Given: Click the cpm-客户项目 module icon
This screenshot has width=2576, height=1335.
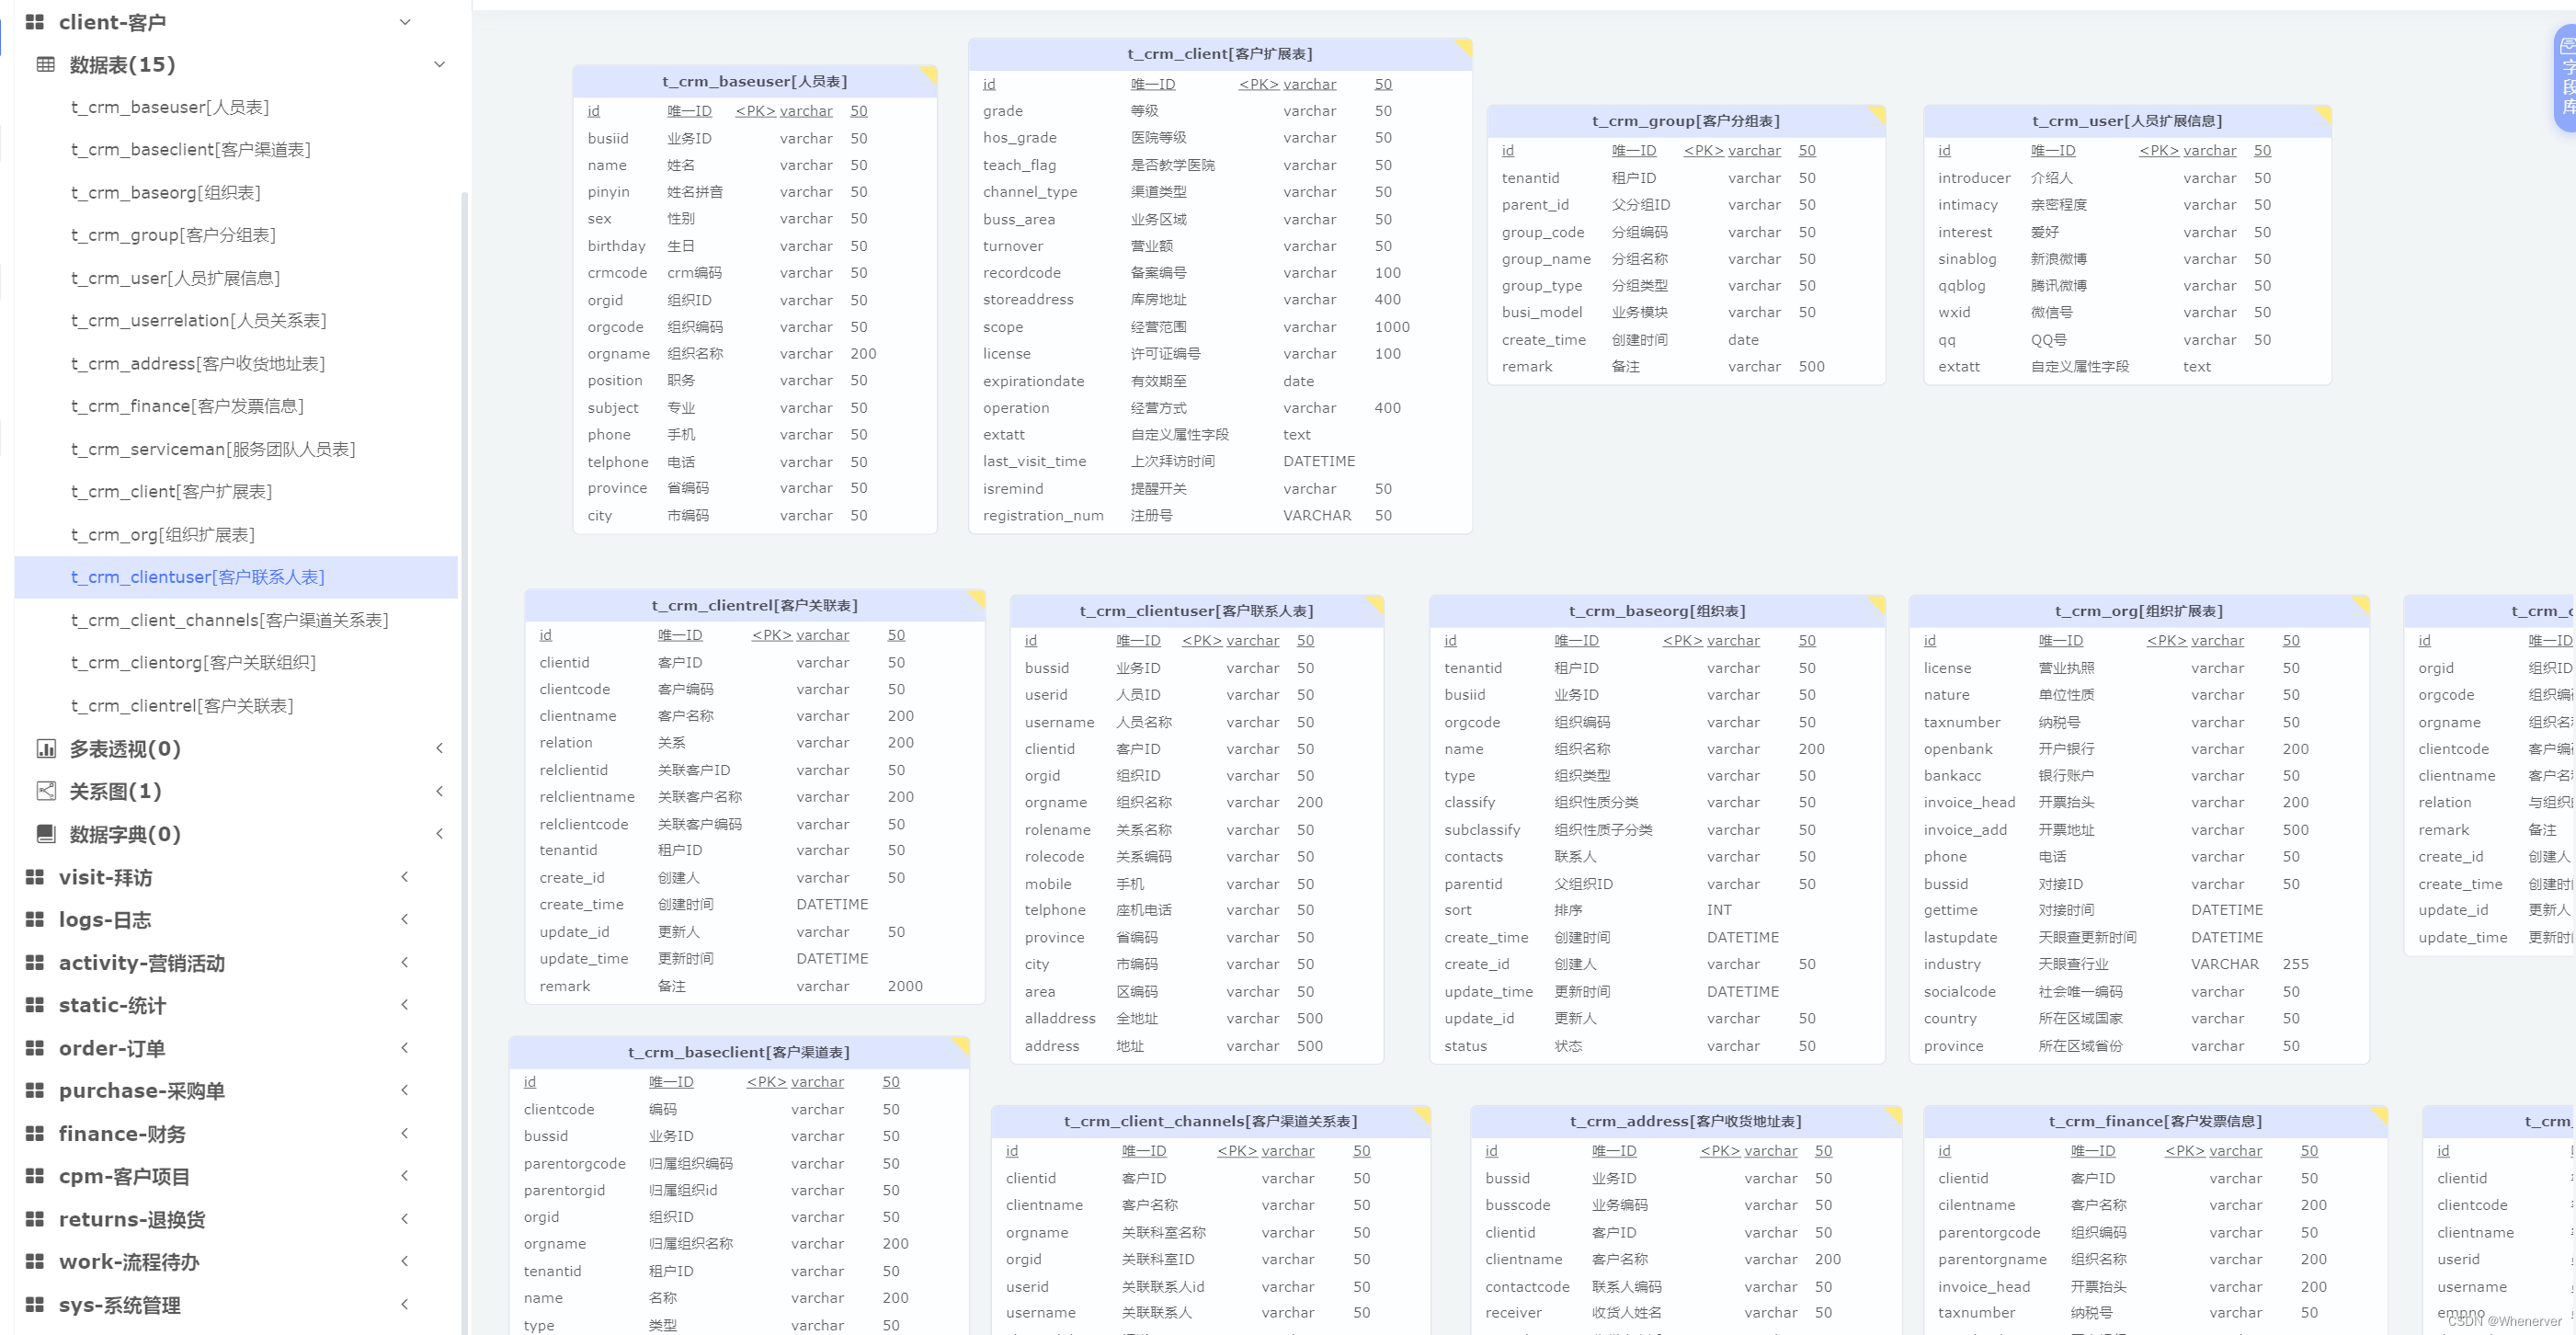Looking at the screenshot, I should pyautogui.click(x=34, y=1176).
